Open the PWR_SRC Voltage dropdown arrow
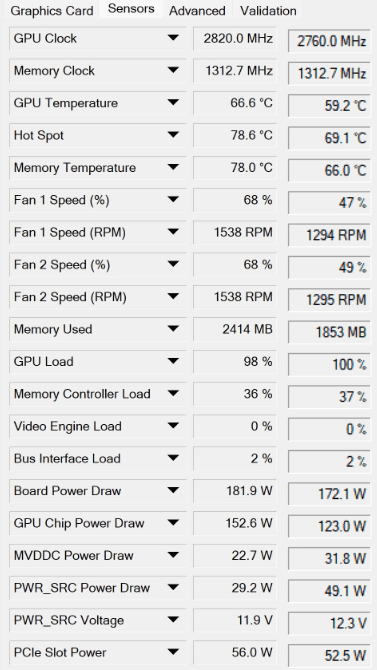This screenshot has height=670, width=377. pyautogui.click(x=173, y=620)
